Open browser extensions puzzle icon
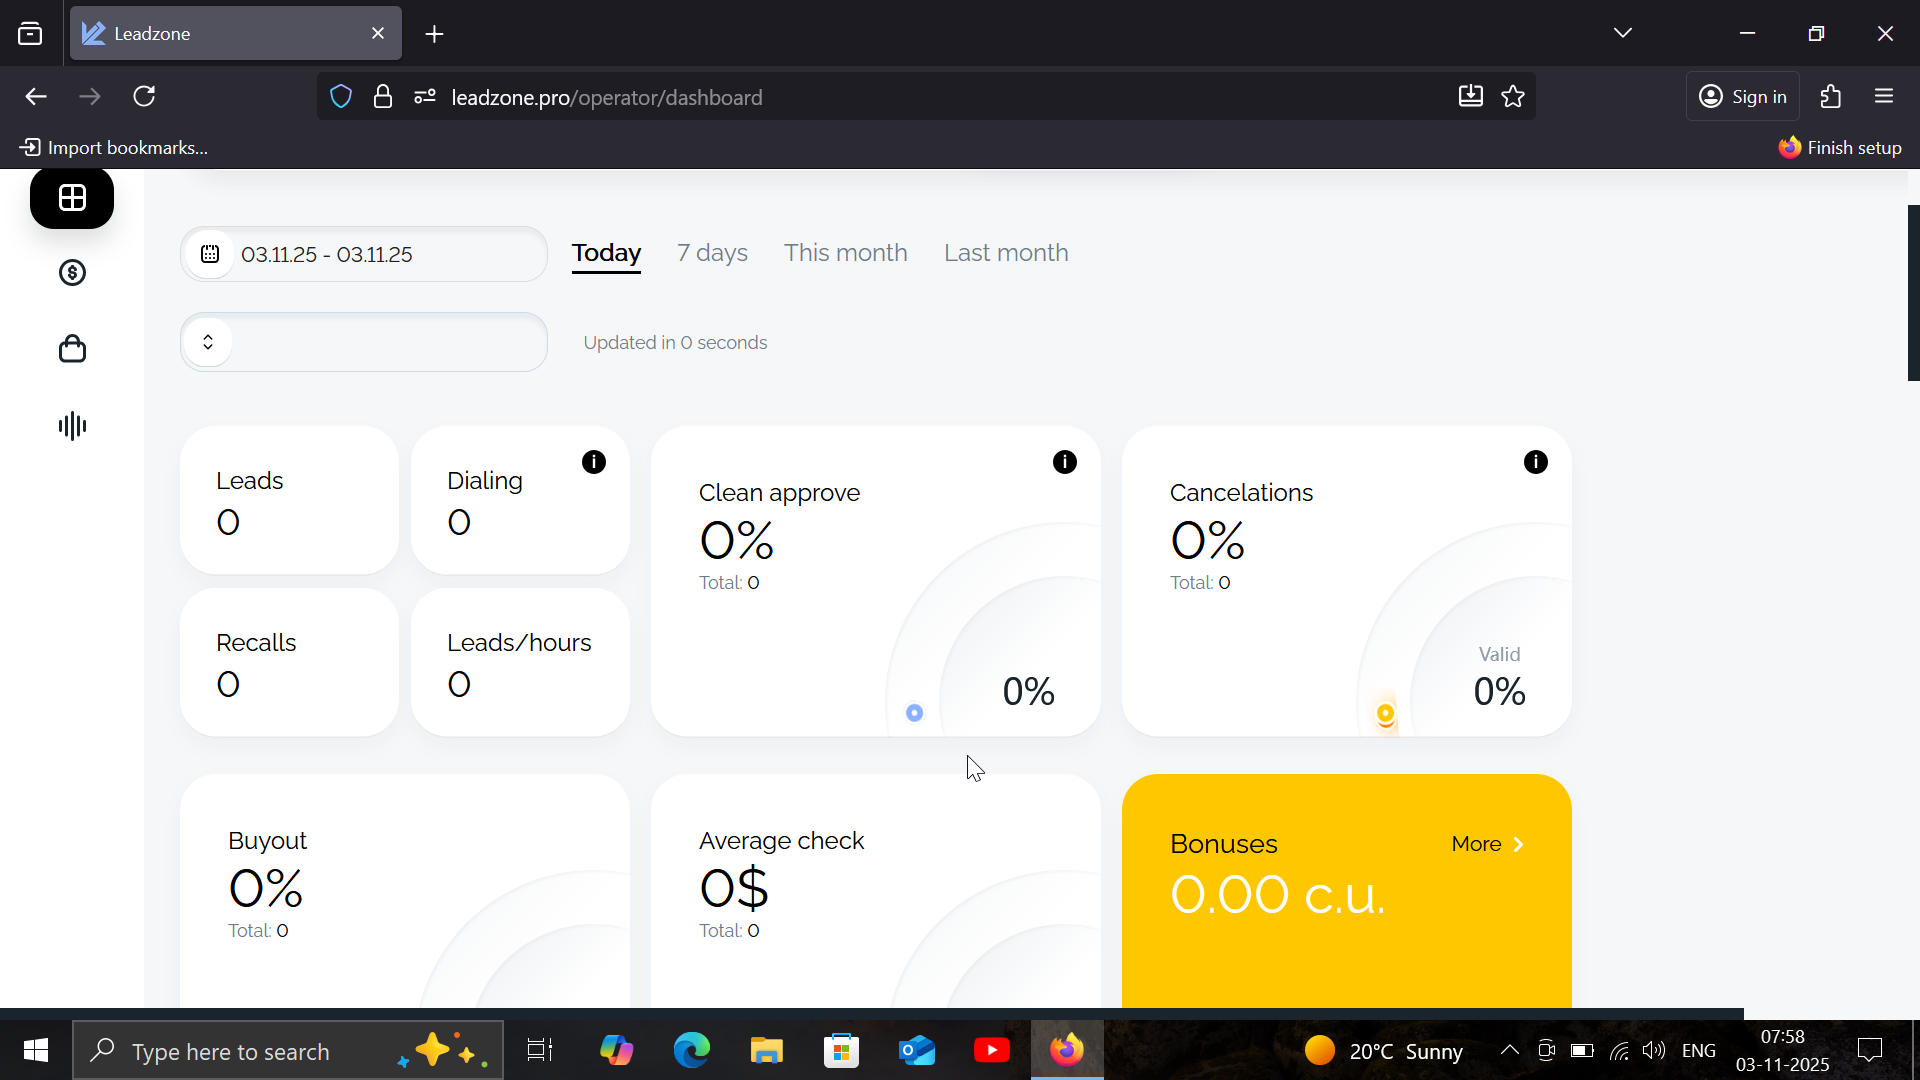Viewport: 1920px width, 1080px height. 1831,97
